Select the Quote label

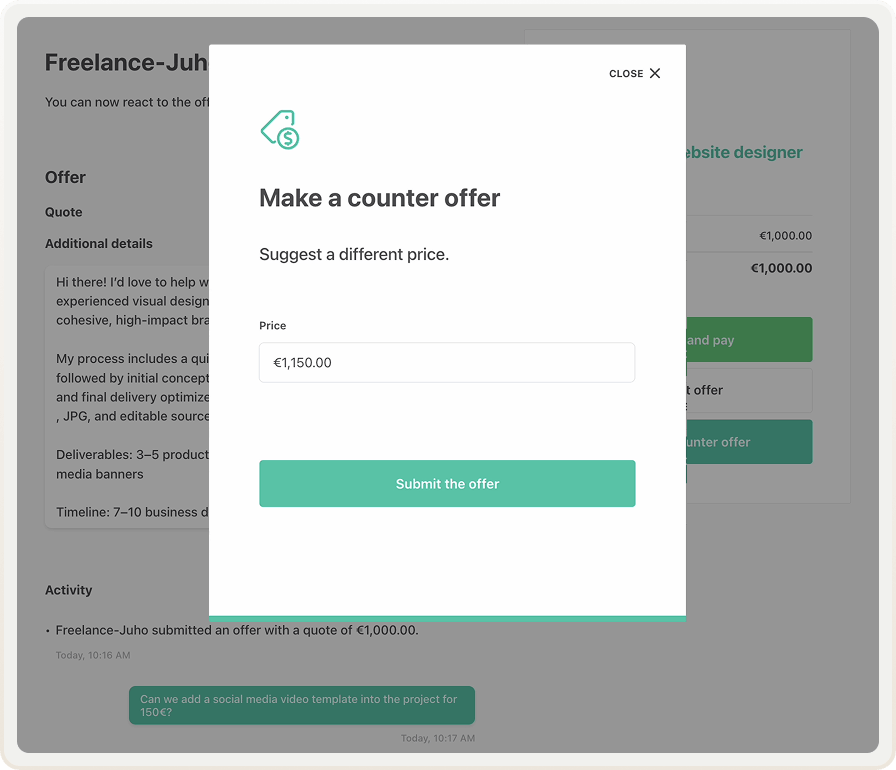tap(62, 212)
